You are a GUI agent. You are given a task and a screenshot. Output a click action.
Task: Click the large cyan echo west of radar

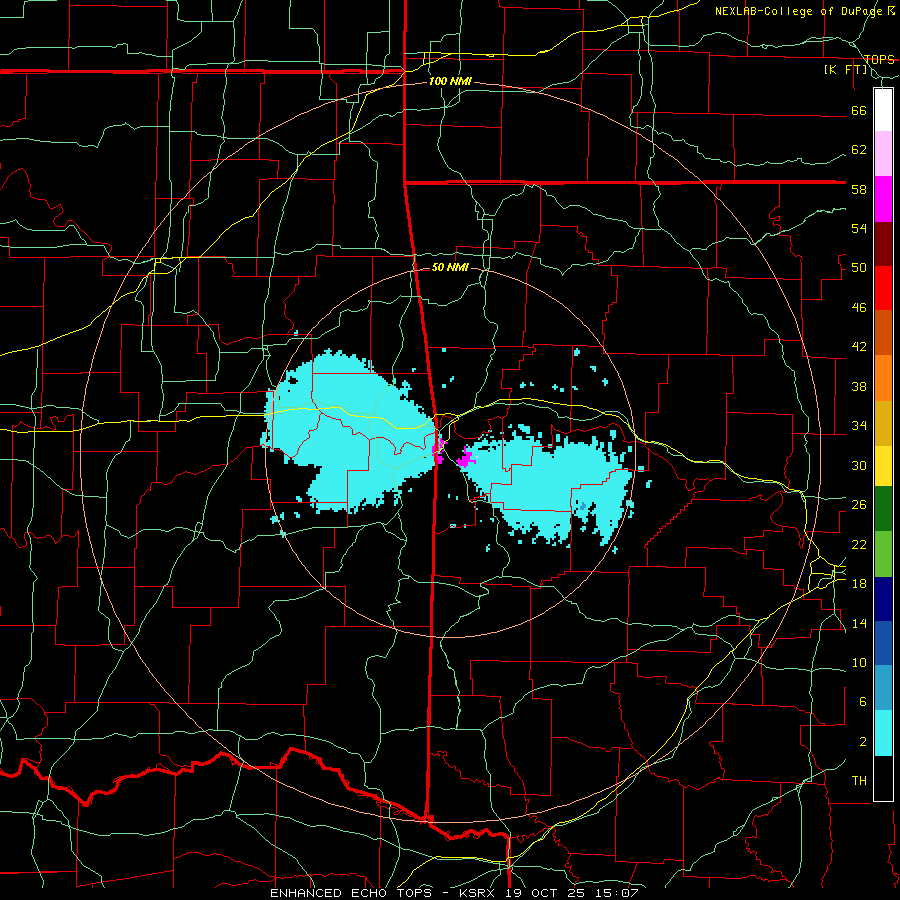[x=350, y=433]
